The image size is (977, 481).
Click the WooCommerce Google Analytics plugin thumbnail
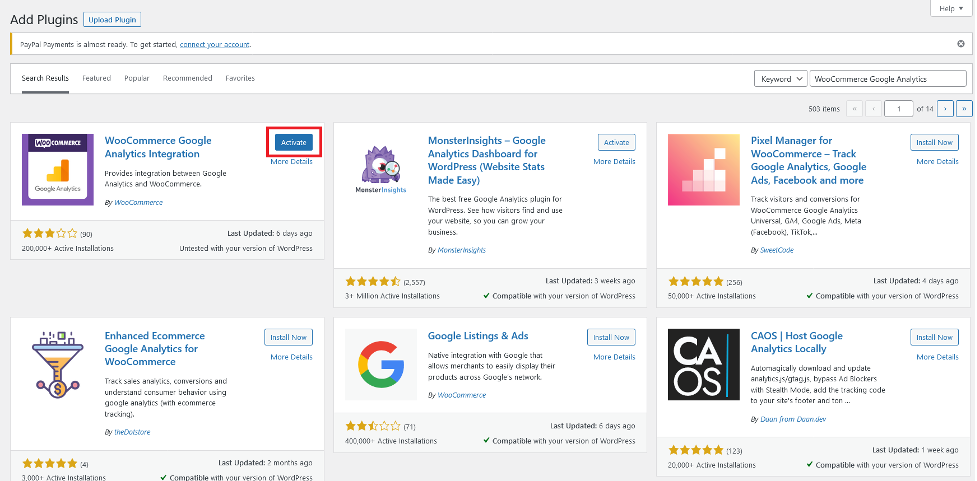coord(58,169)
